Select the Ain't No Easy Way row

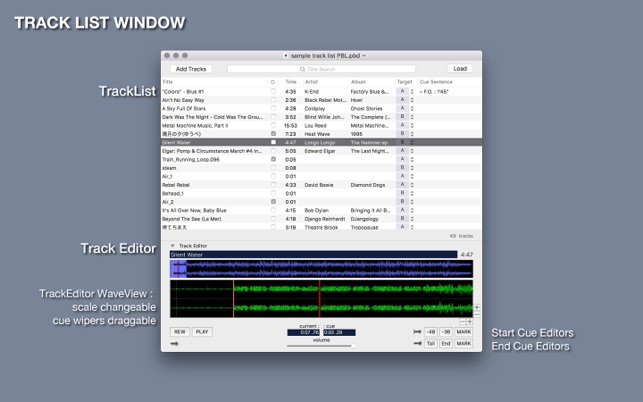322,100
